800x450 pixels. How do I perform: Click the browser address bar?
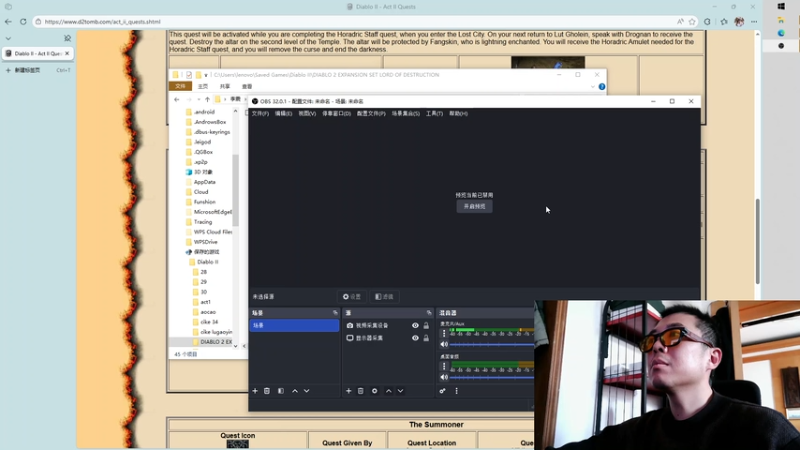pos(357,21)
